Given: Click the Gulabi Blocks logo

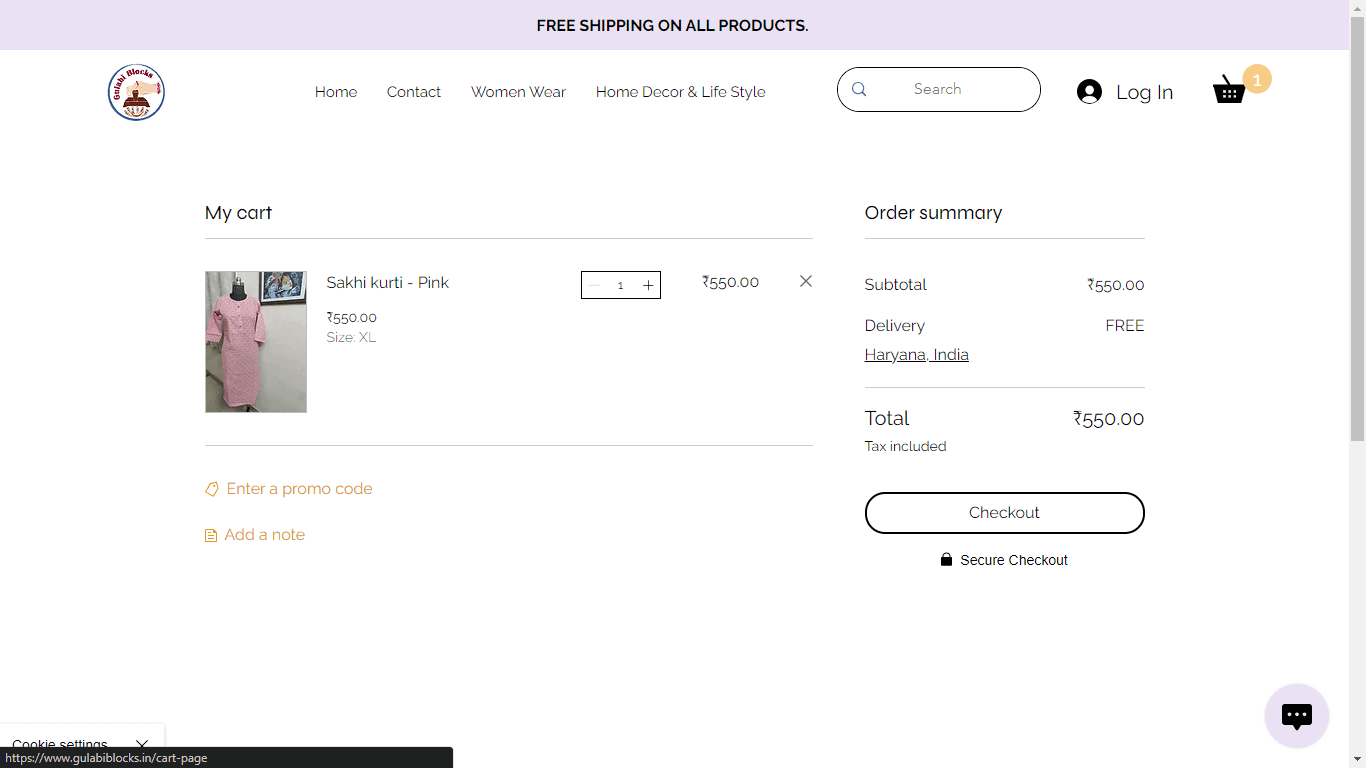Looking at the screenshot, I should point(136,92).
